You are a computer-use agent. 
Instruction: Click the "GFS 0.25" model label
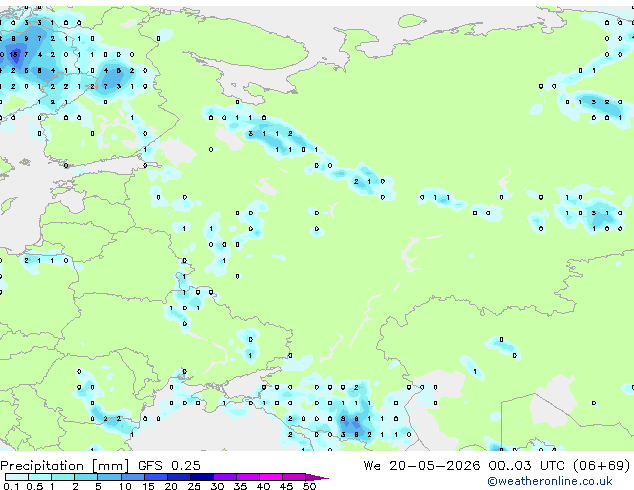click(x=169, y=465)
